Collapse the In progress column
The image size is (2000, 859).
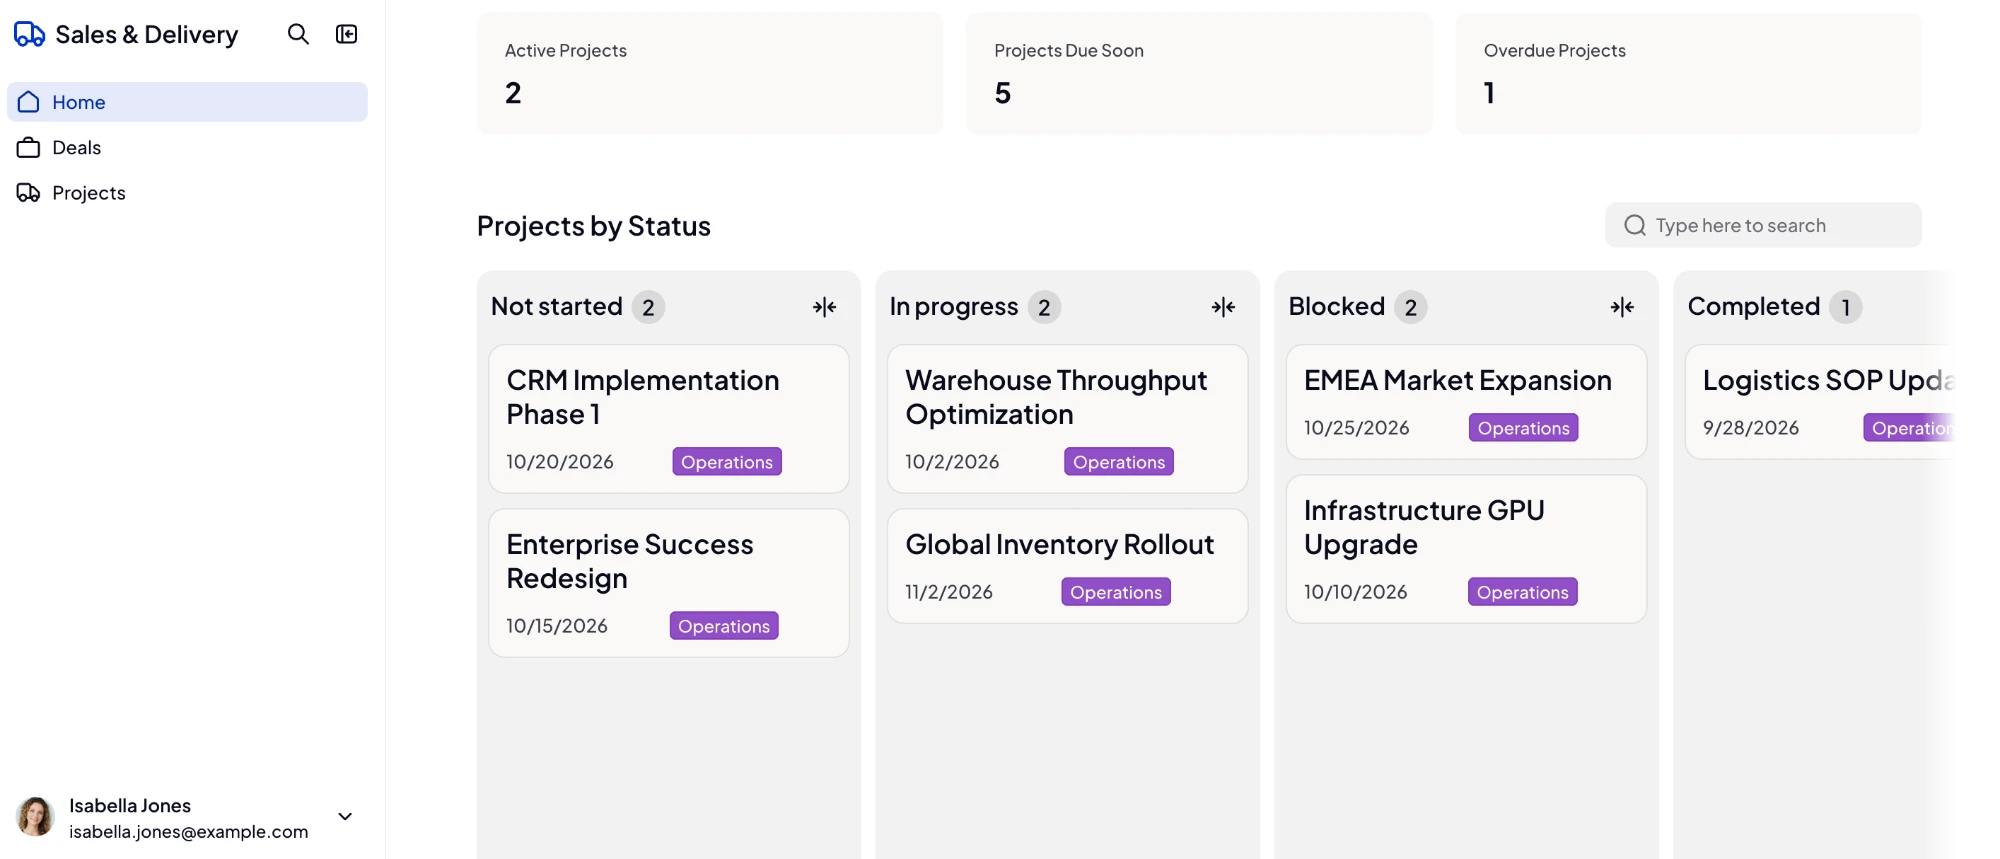click(1223, 307)
